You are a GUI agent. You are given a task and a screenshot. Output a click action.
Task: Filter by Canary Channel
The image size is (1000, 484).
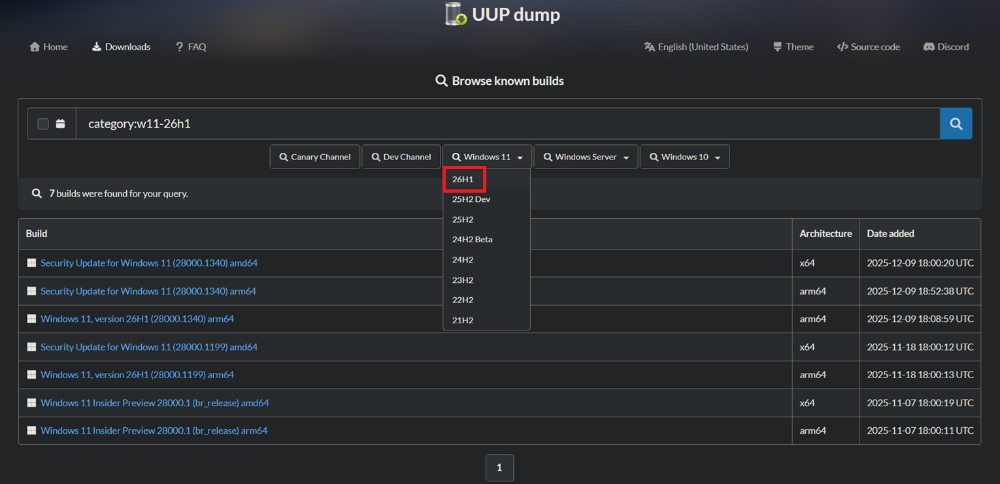pyautogui.click(x=314, y=157)
